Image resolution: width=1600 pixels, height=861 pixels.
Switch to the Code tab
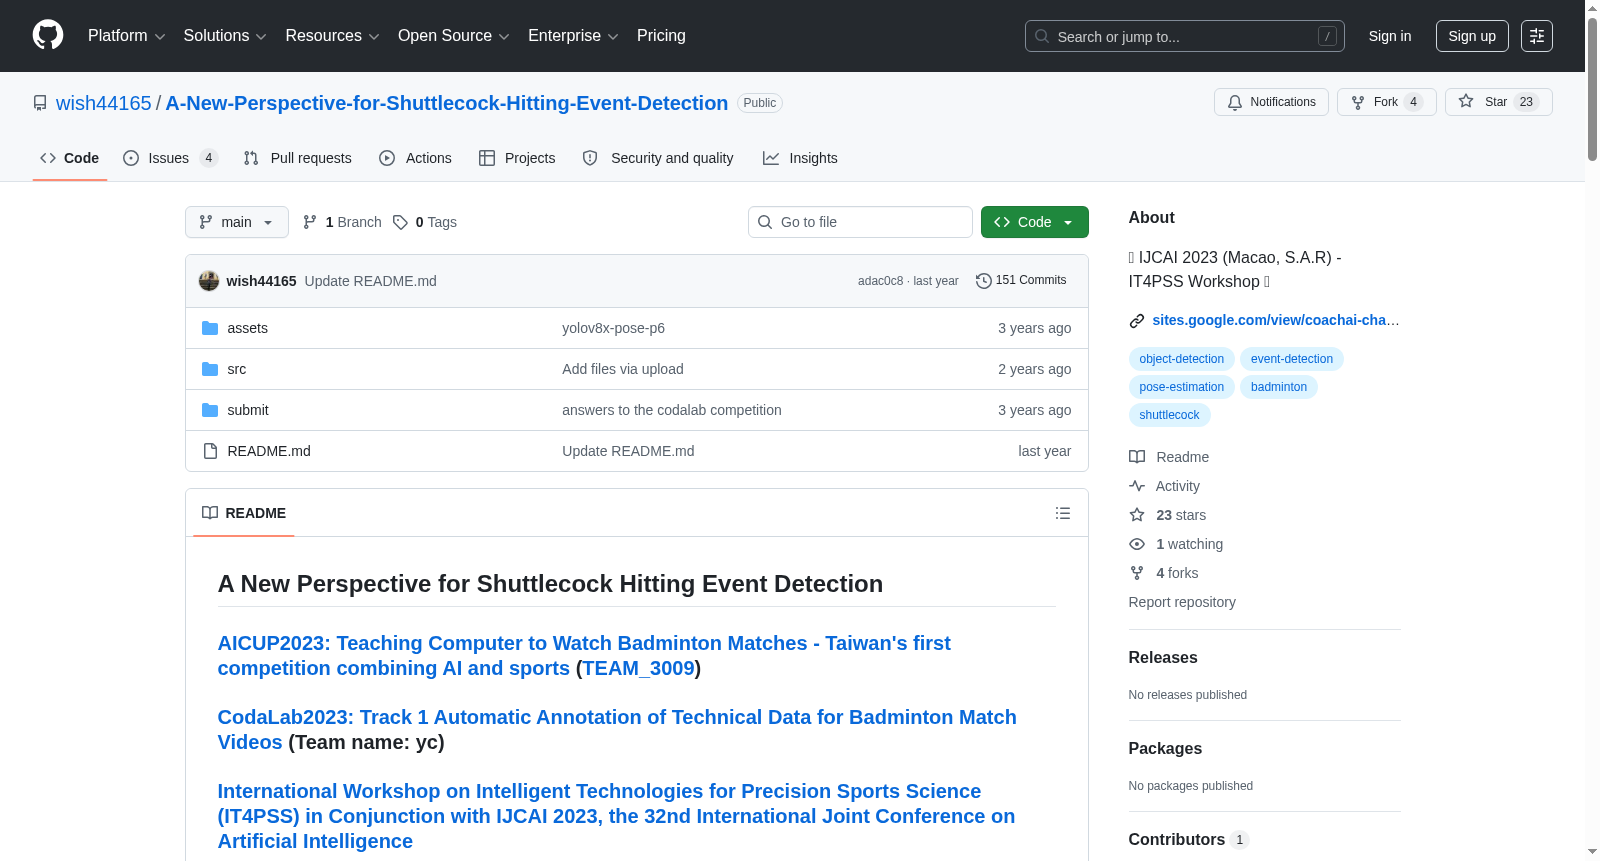click(x=70, y=158)
